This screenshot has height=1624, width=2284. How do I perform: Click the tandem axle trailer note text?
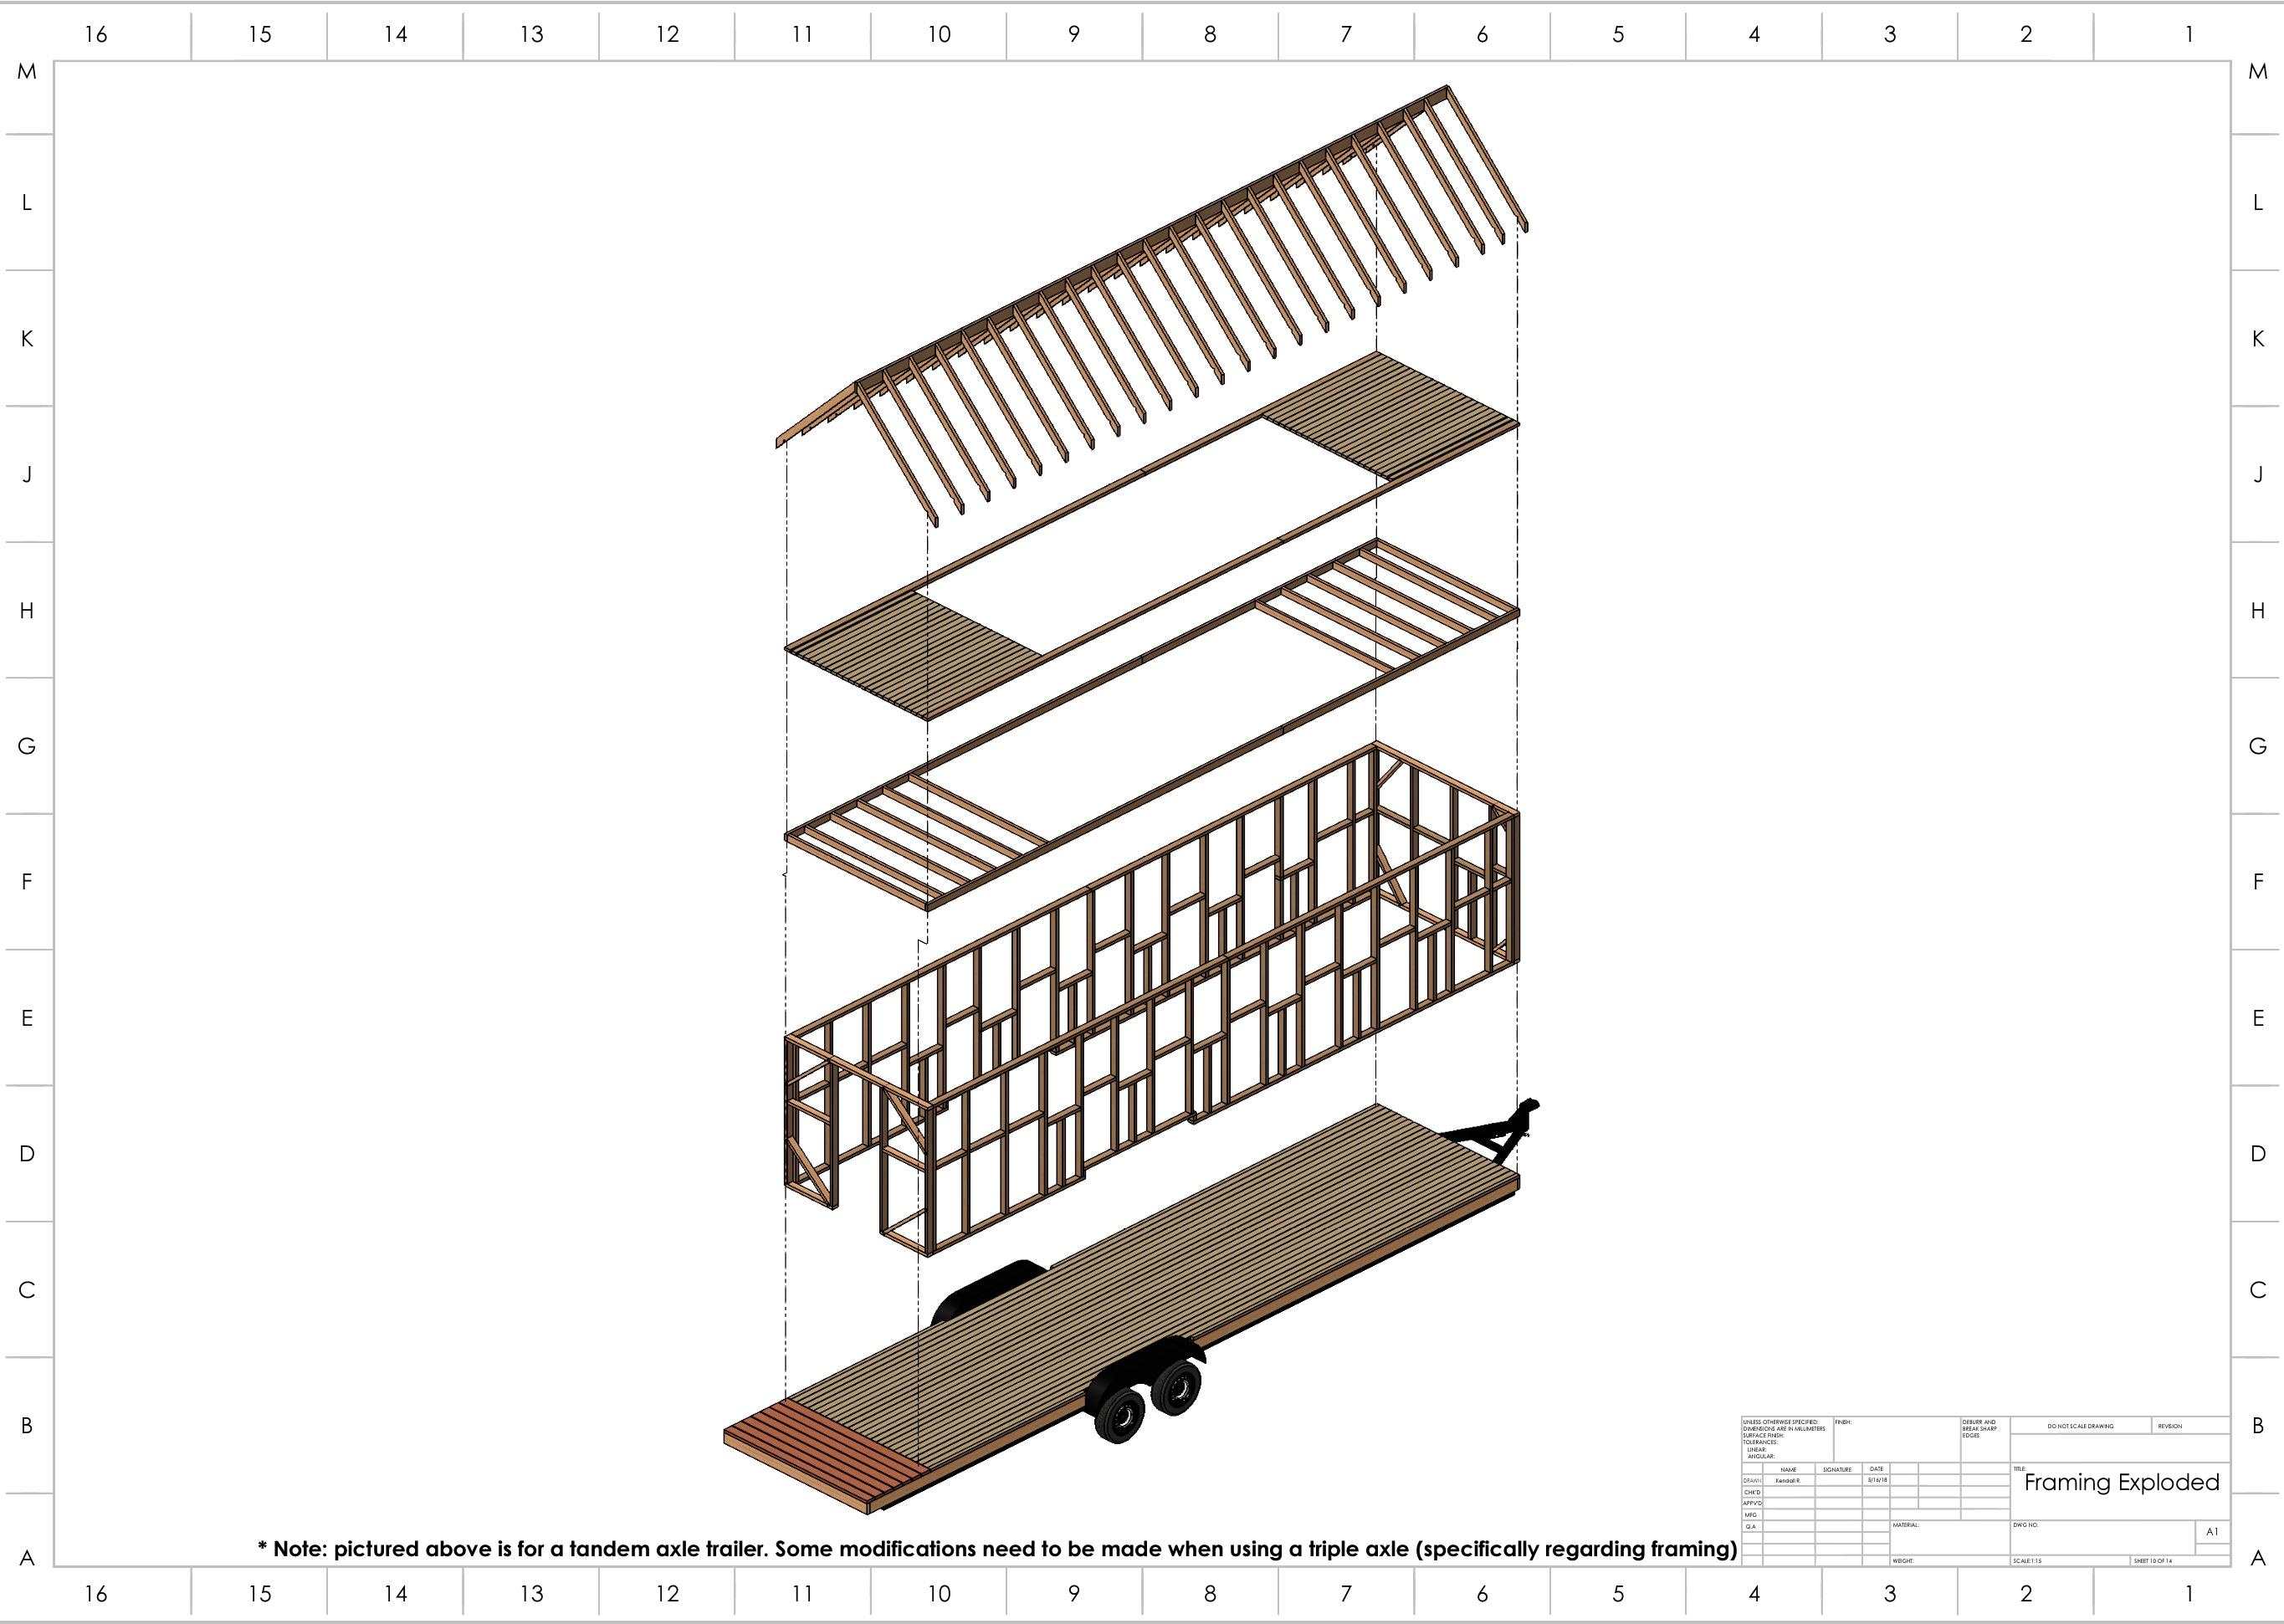pos(996,1549)
